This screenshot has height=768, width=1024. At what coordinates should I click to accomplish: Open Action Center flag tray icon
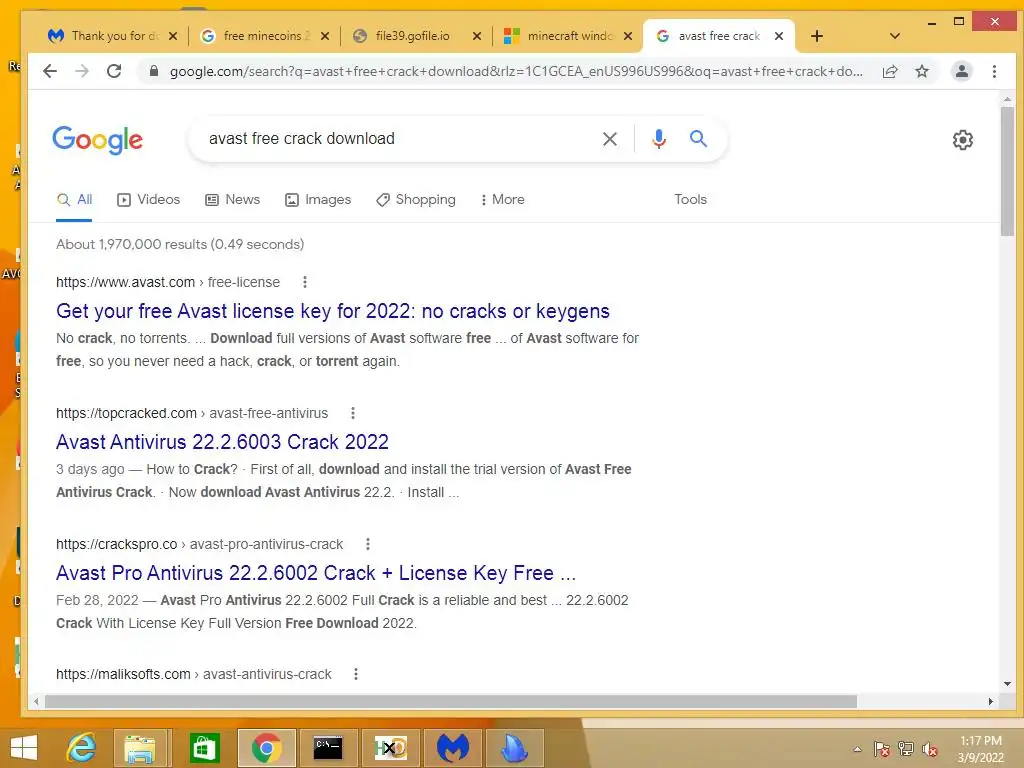pyautogui.click(x=881, y=749)
